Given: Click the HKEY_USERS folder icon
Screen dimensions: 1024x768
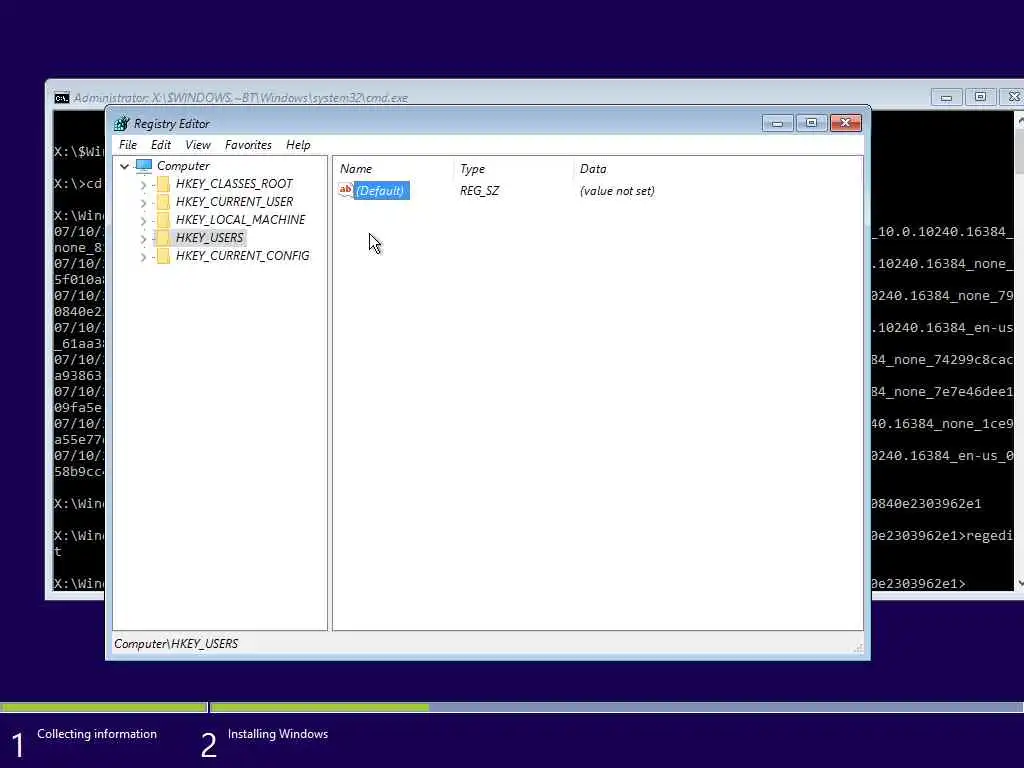Looking at the screenshot, I should [x=163, y=238].
